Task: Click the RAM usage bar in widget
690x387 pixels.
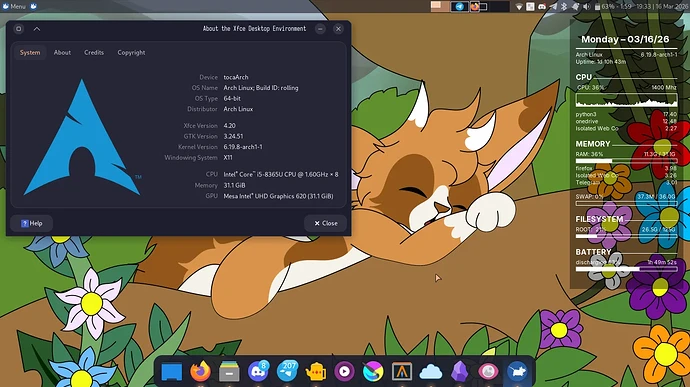Action: point(626,161)
